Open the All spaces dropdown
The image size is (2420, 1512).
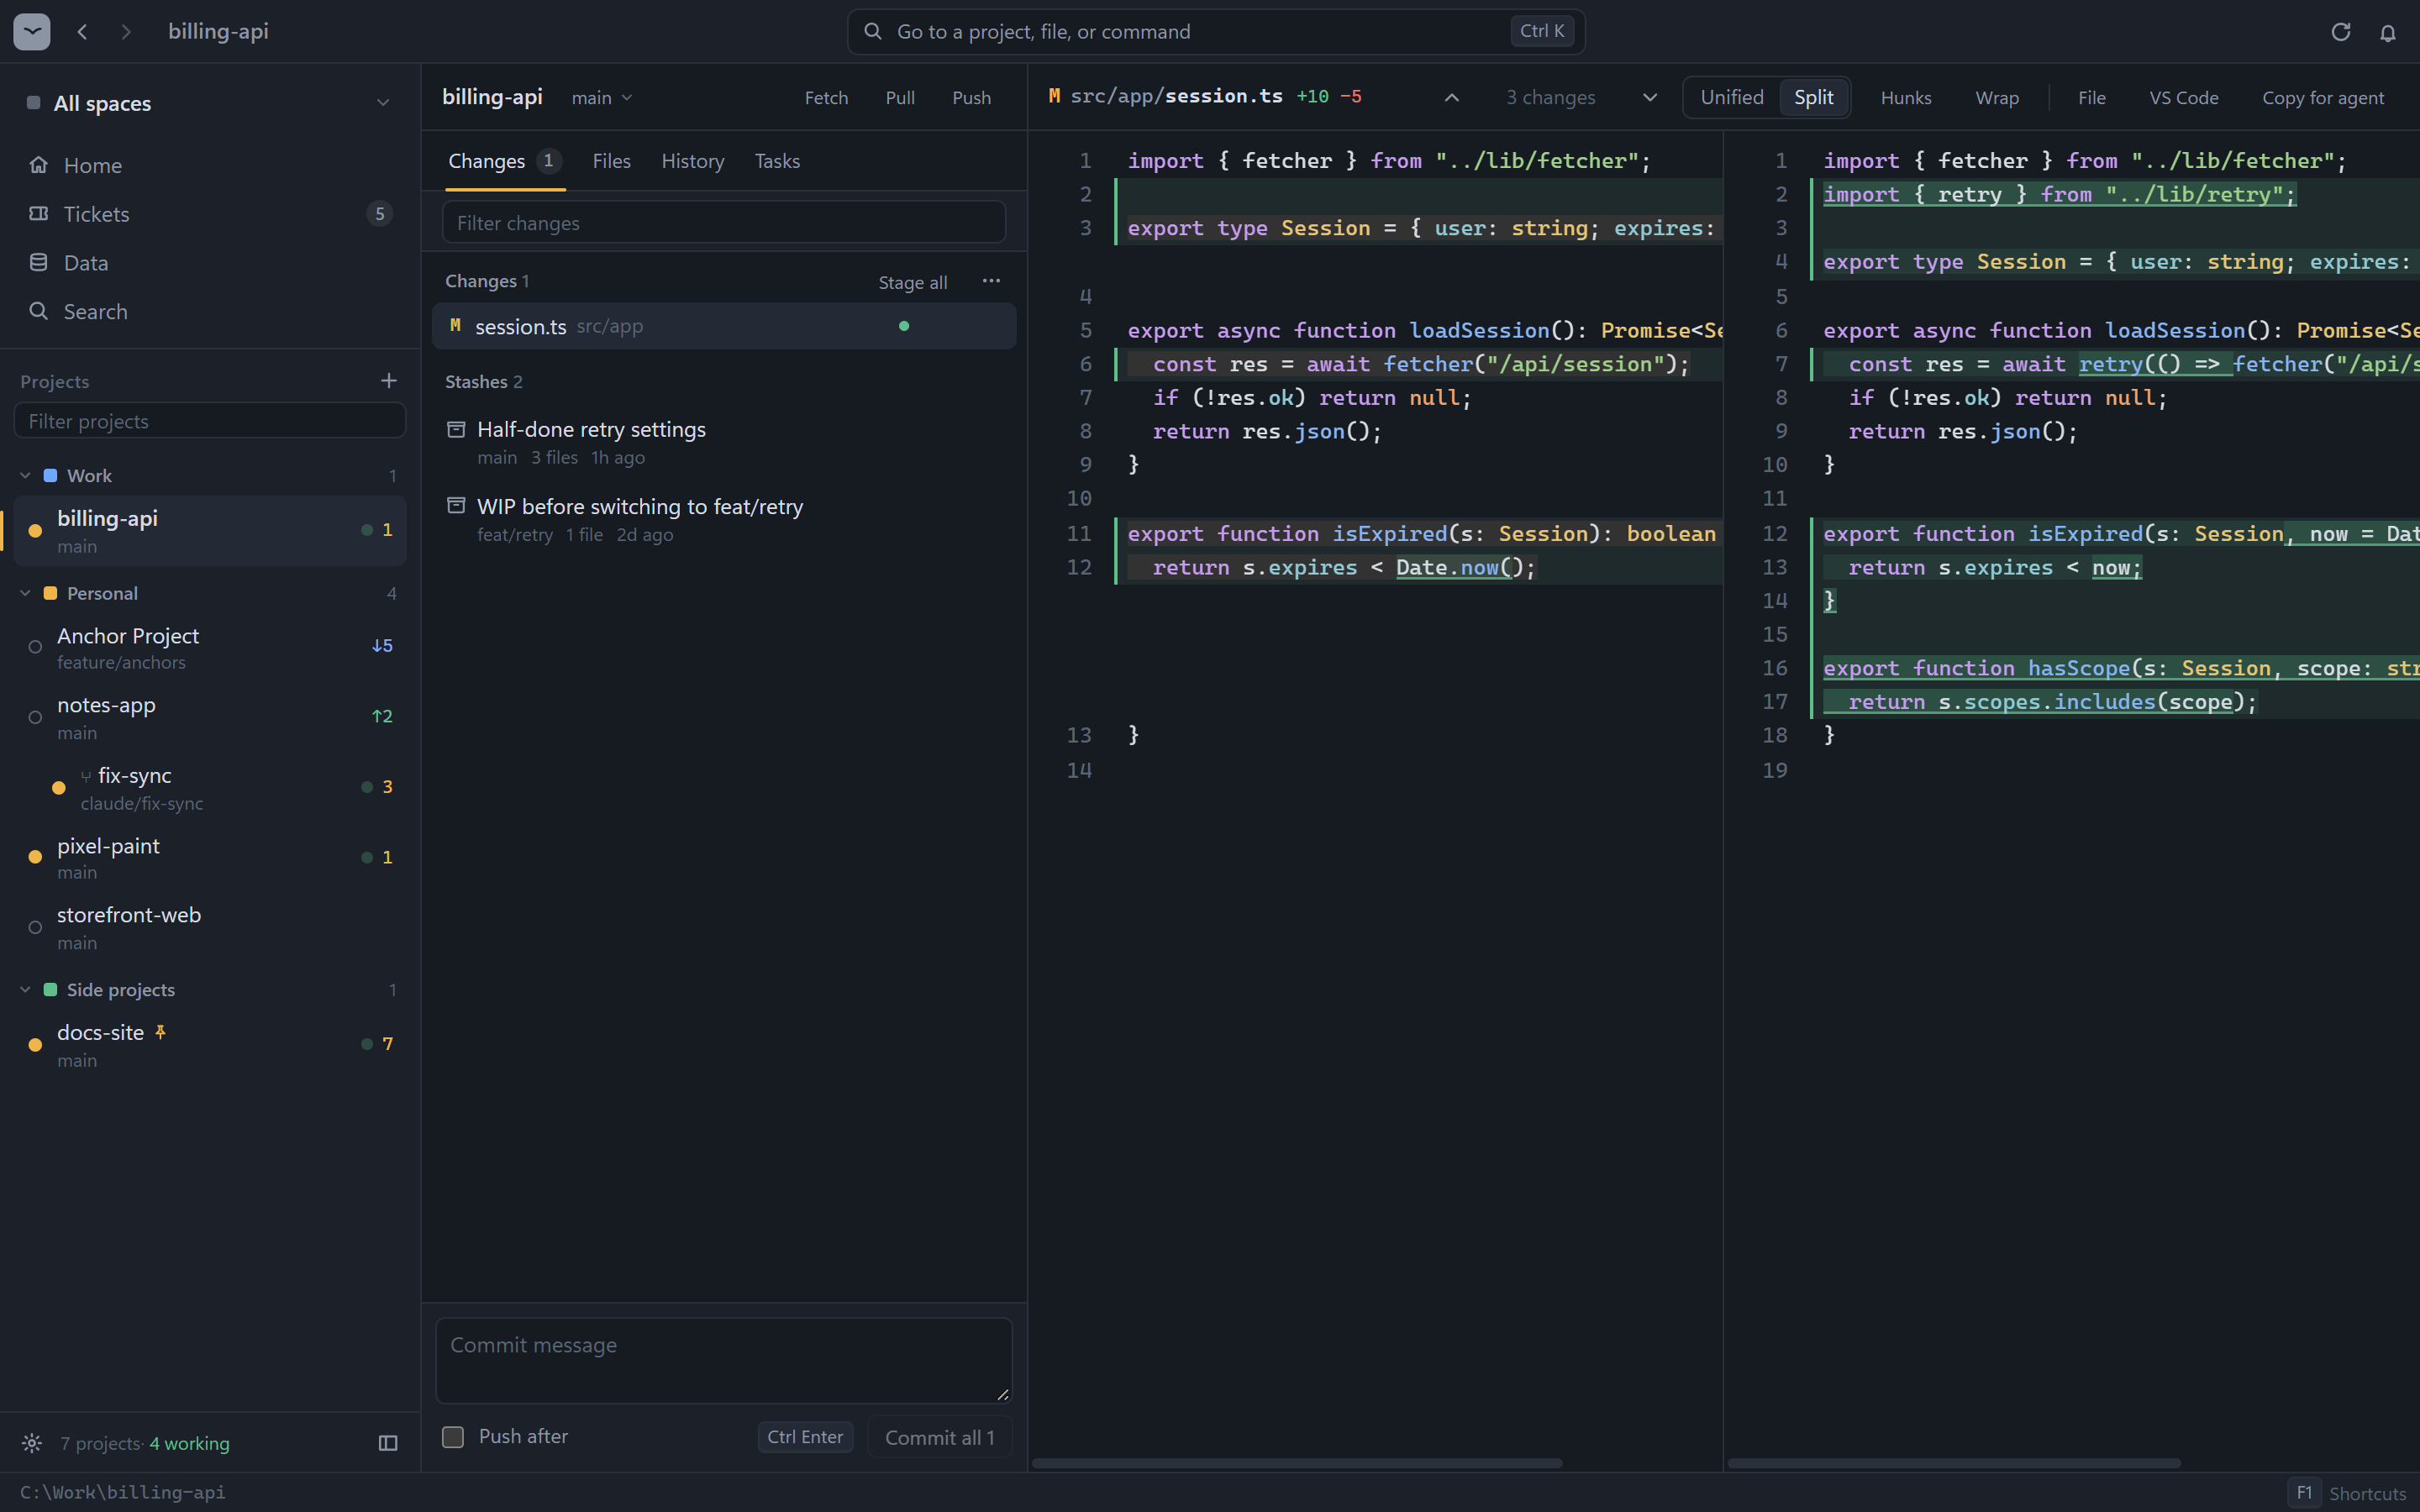tap(210, 103)
